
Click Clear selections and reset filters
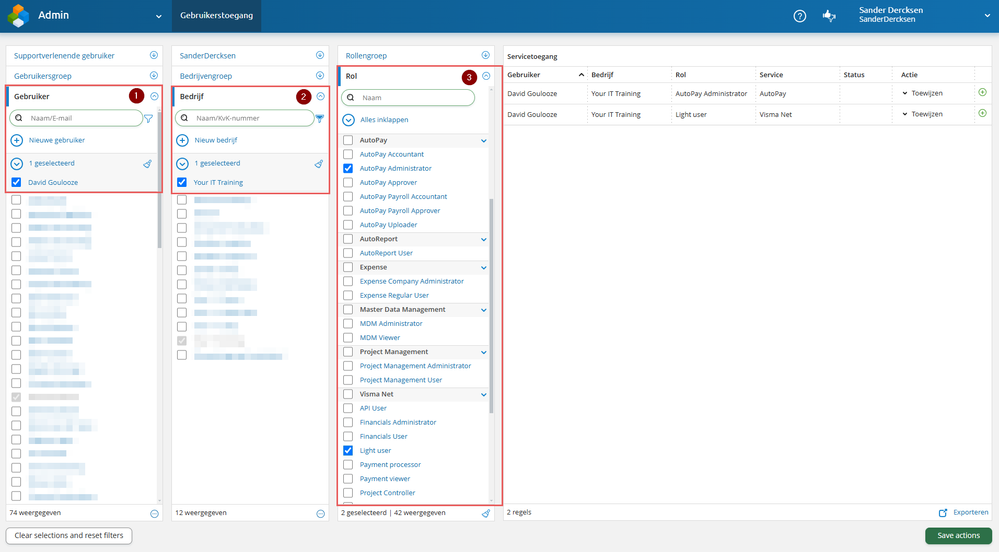69,536
